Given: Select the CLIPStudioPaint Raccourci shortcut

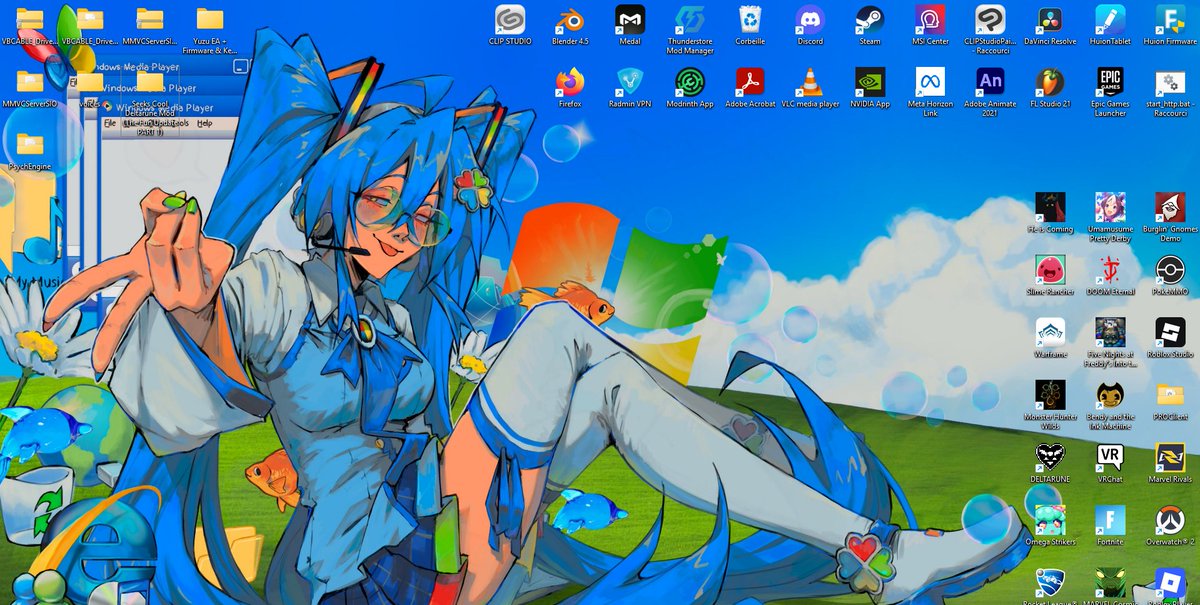Looking at the screenshot, I should (990, 19).
